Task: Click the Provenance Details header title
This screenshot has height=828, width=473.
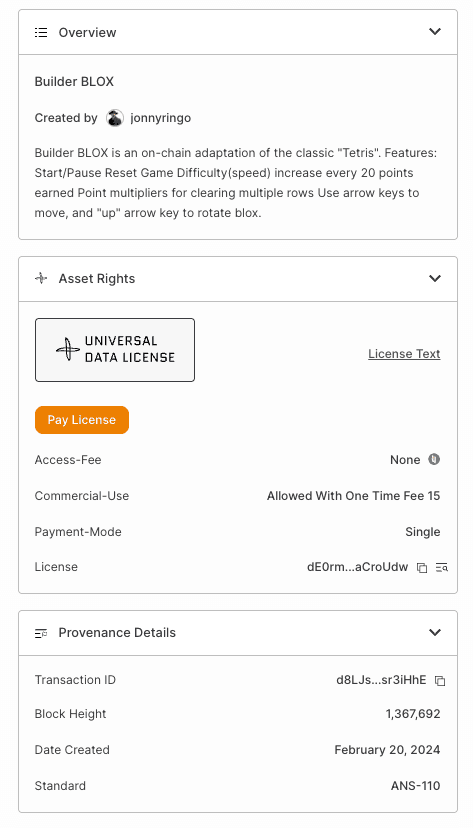Action: 117,633
